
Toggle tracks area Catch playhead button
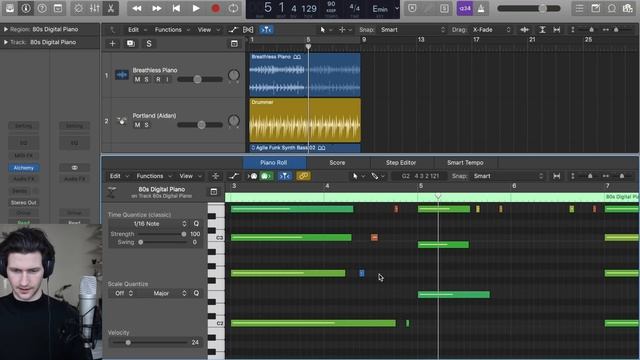[x=266, y=29]
